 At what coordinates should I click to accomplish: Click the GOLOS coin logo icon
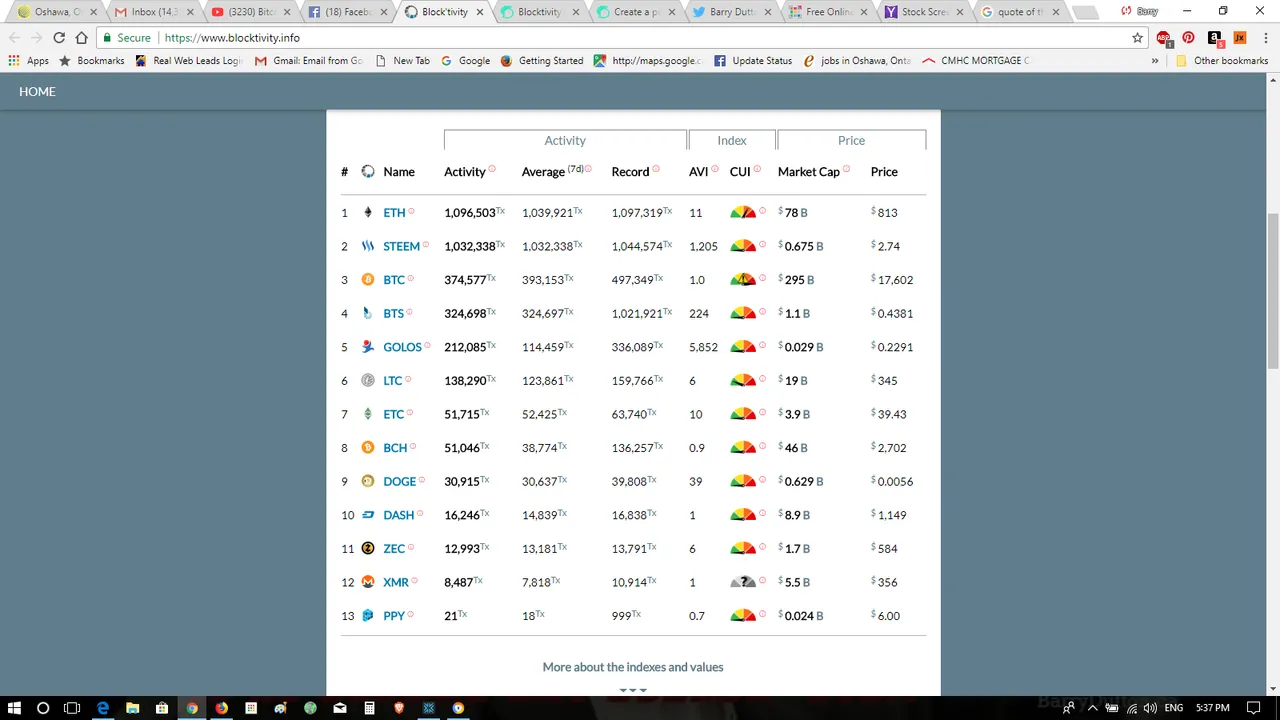(x=368, y=347)
